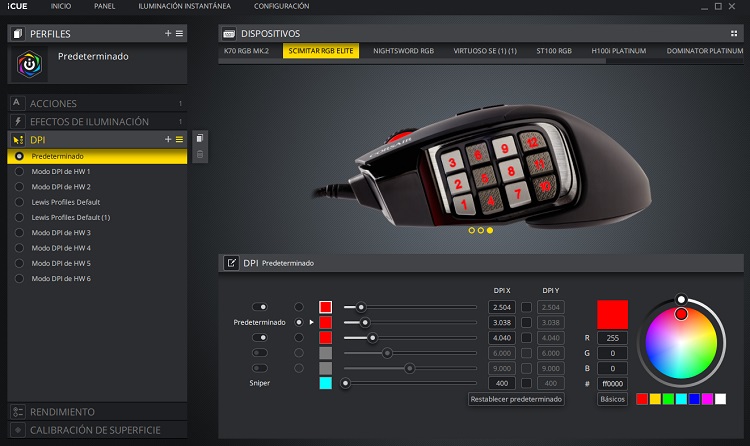
Task: Click the hex color input field
Action: [612, 383]
